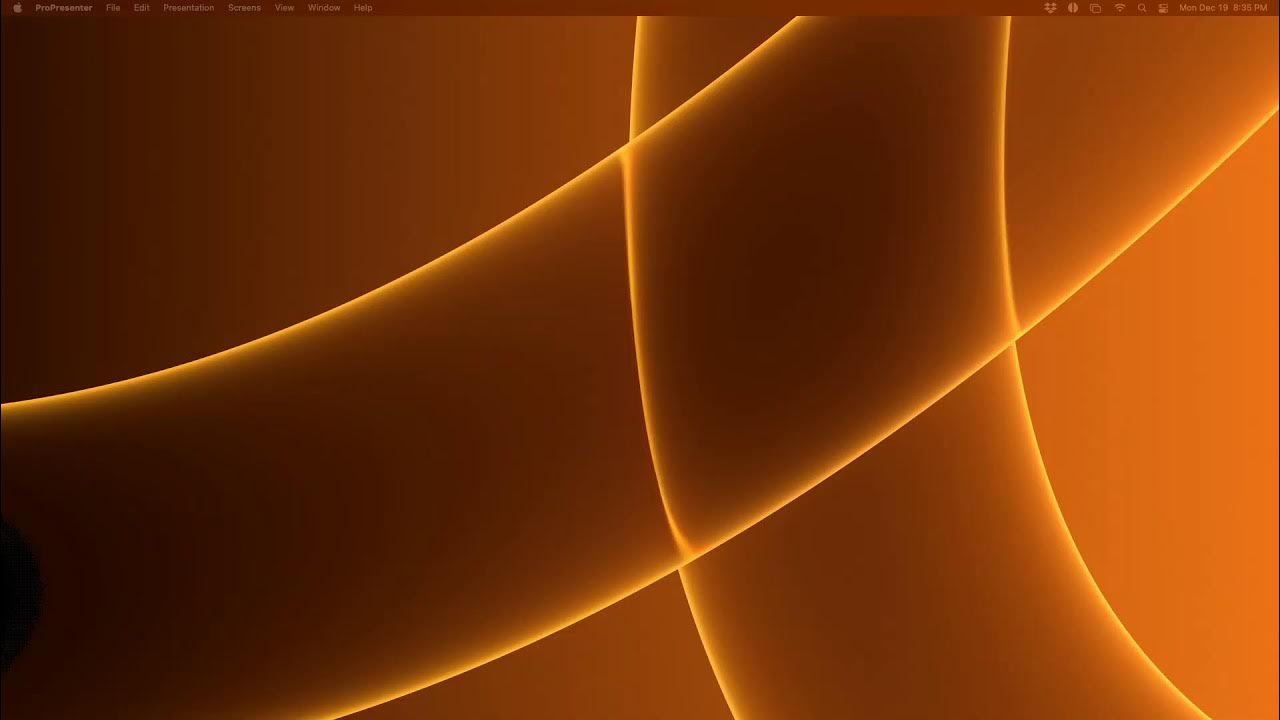Open Control Center icon
1280x720 pixels.
click(x=1163, y=8)
